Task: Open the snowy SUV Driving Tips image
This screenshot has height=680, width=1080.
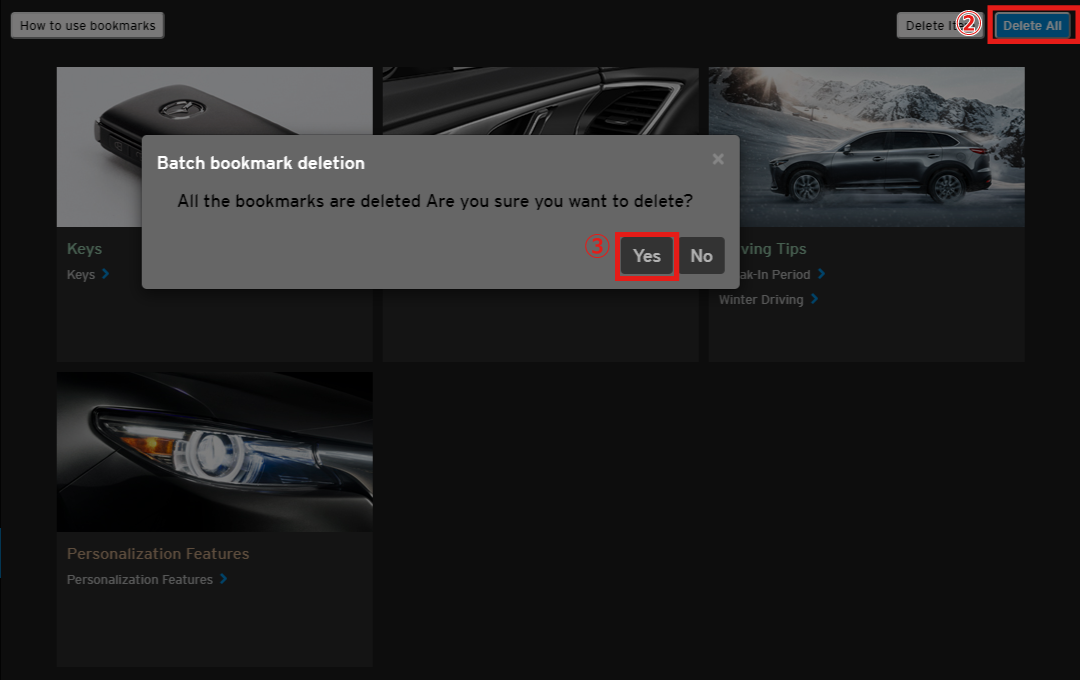Action: 866,146
